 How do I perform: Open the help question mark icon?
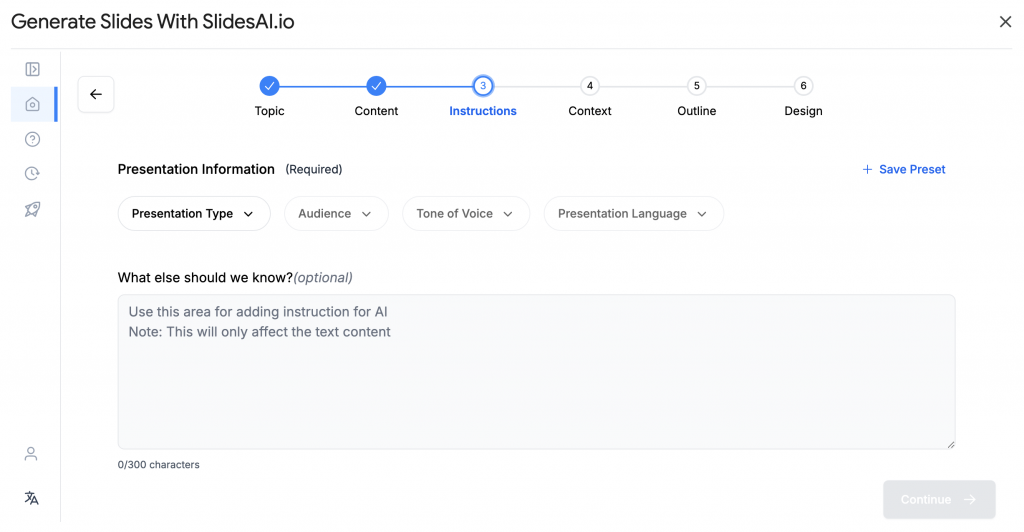coord(32,139)
